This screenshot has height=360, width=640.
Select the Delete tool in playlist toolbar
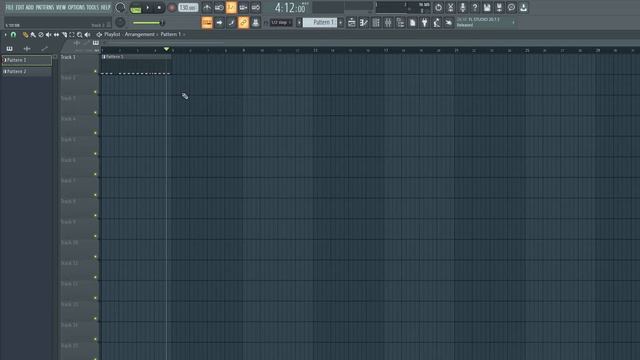[x=41, y=35]
